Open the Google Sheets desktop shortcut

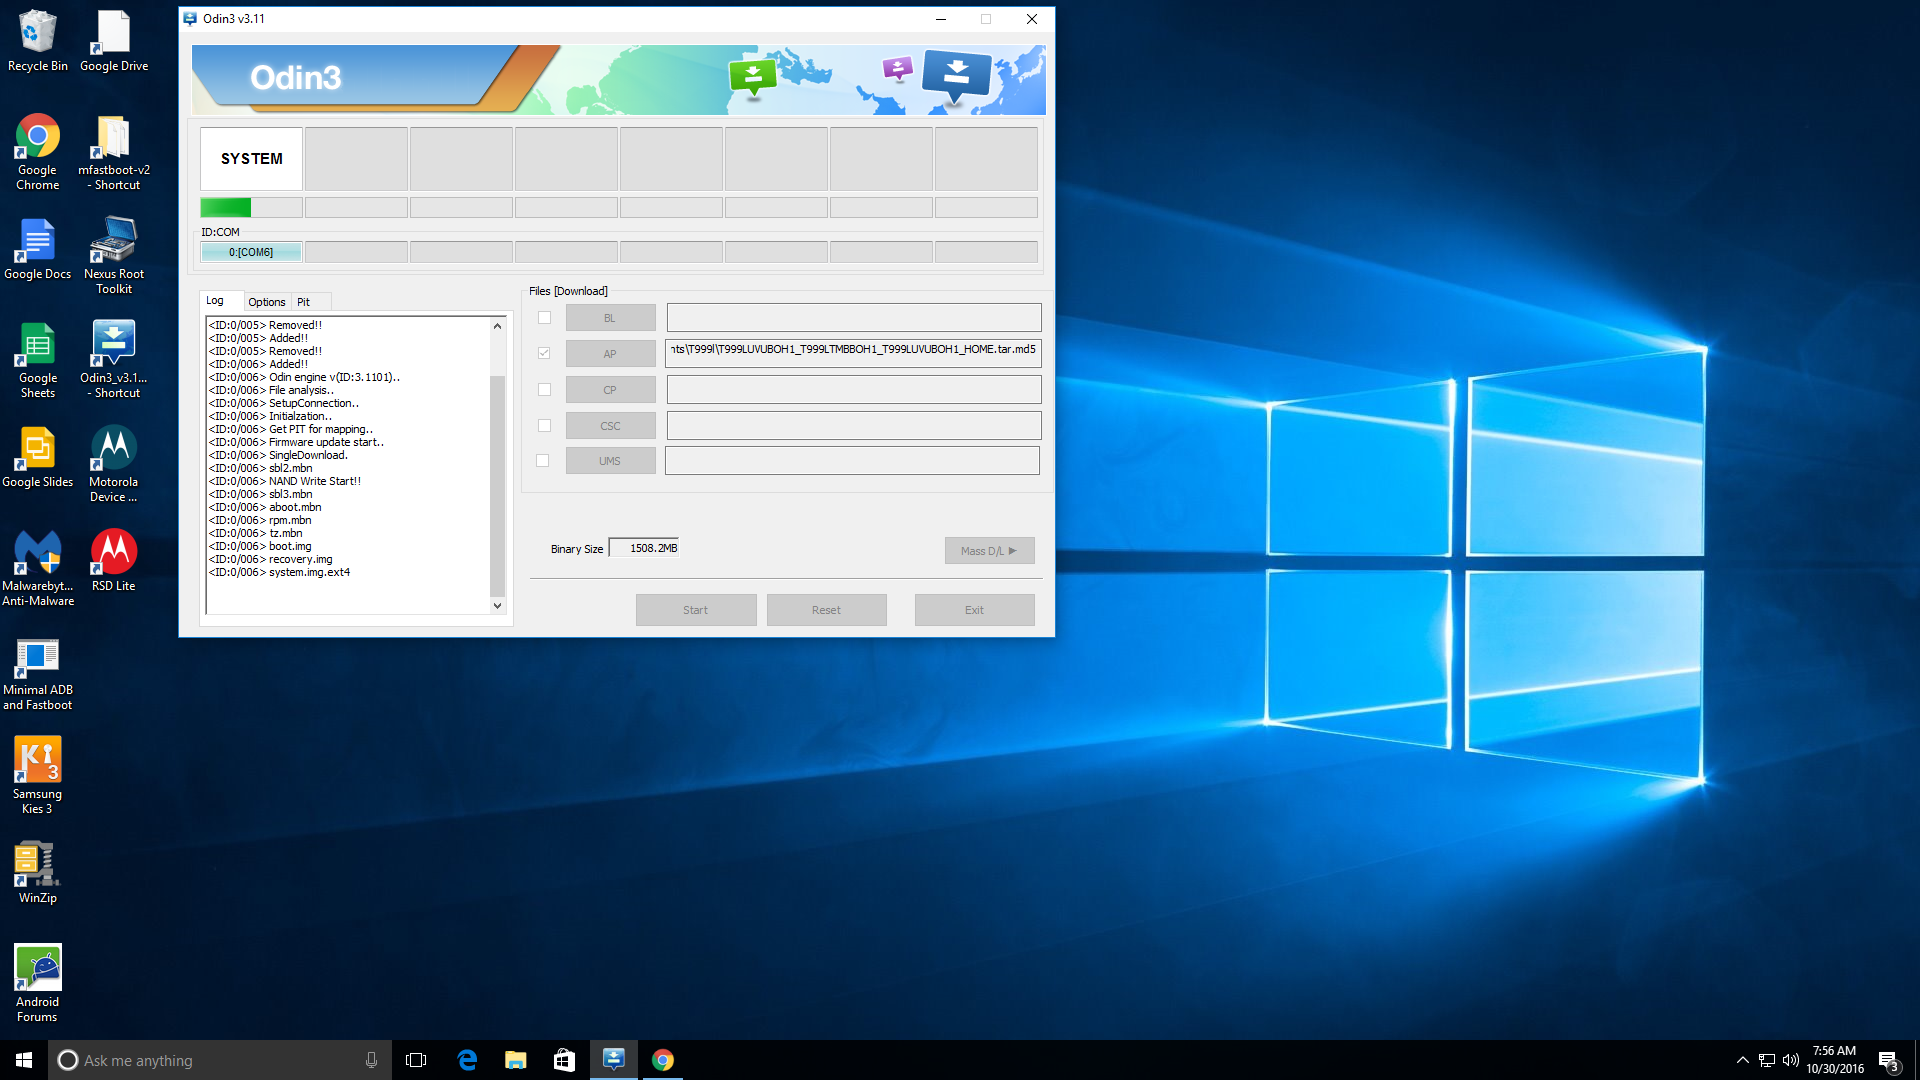coord(37,360)
